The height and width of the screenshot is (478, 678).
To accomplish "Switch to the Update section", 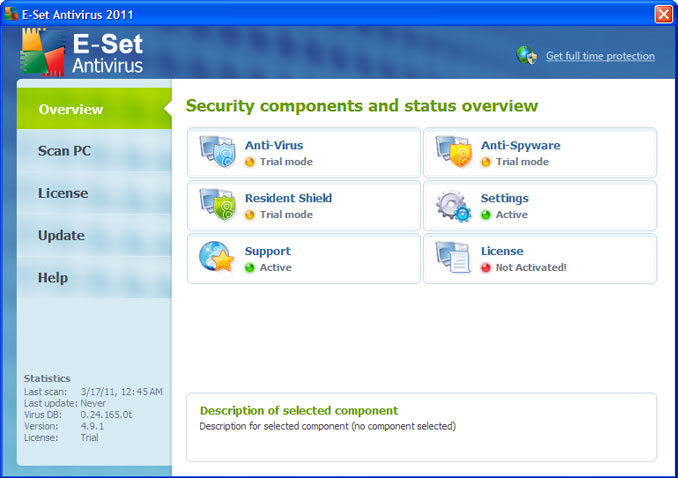I will [94, 236].
